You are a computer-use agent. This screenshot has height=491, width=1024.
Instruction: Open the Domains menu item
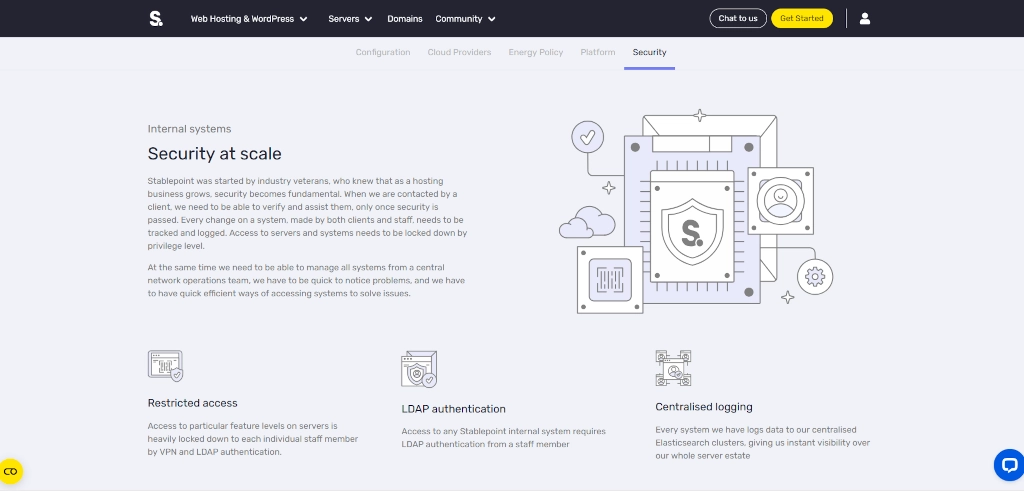click(405, 19)
